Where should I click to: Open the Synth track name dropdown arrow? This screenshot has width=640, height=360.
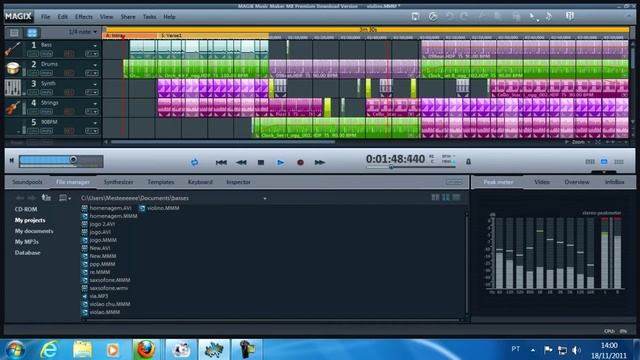coord(95,84)
